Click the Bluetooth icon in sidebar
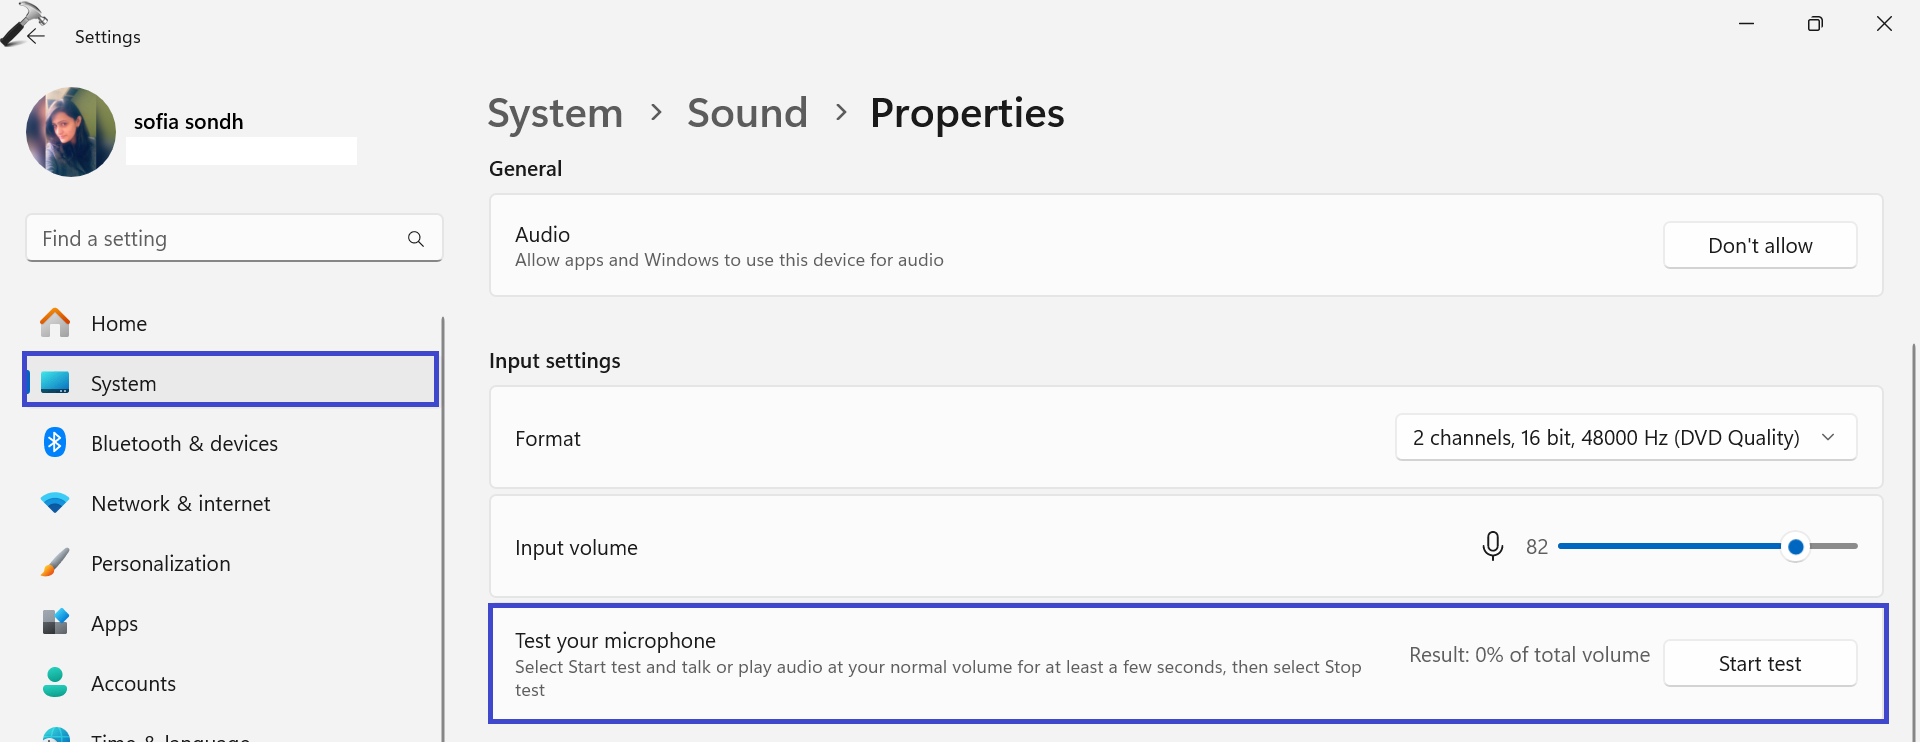The image size is (1920, 742). [55, 442]
